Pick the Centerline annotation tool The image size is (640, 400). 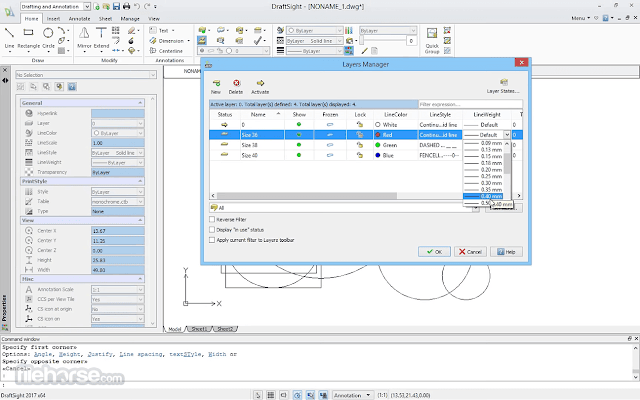click(166, 51)
